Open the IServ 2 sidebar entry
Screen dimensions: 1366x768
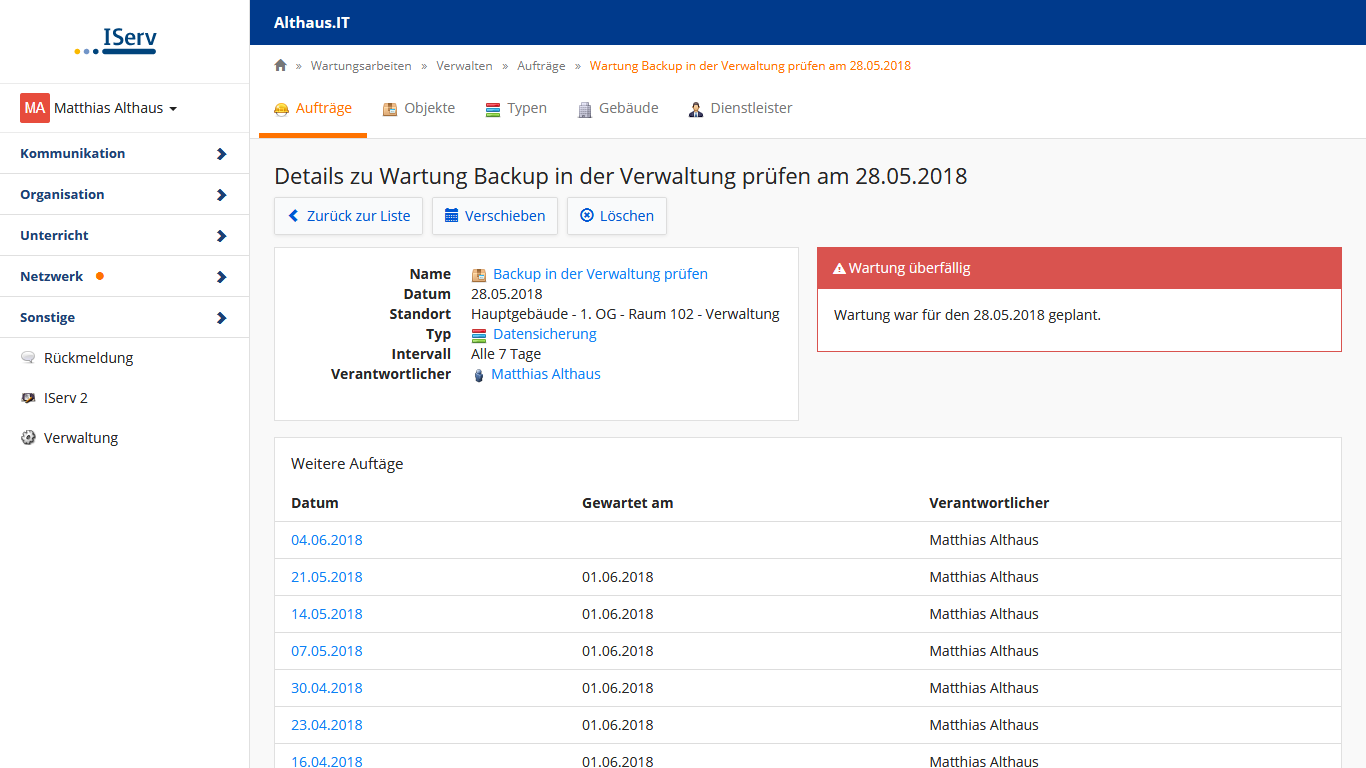click(66, 398)
